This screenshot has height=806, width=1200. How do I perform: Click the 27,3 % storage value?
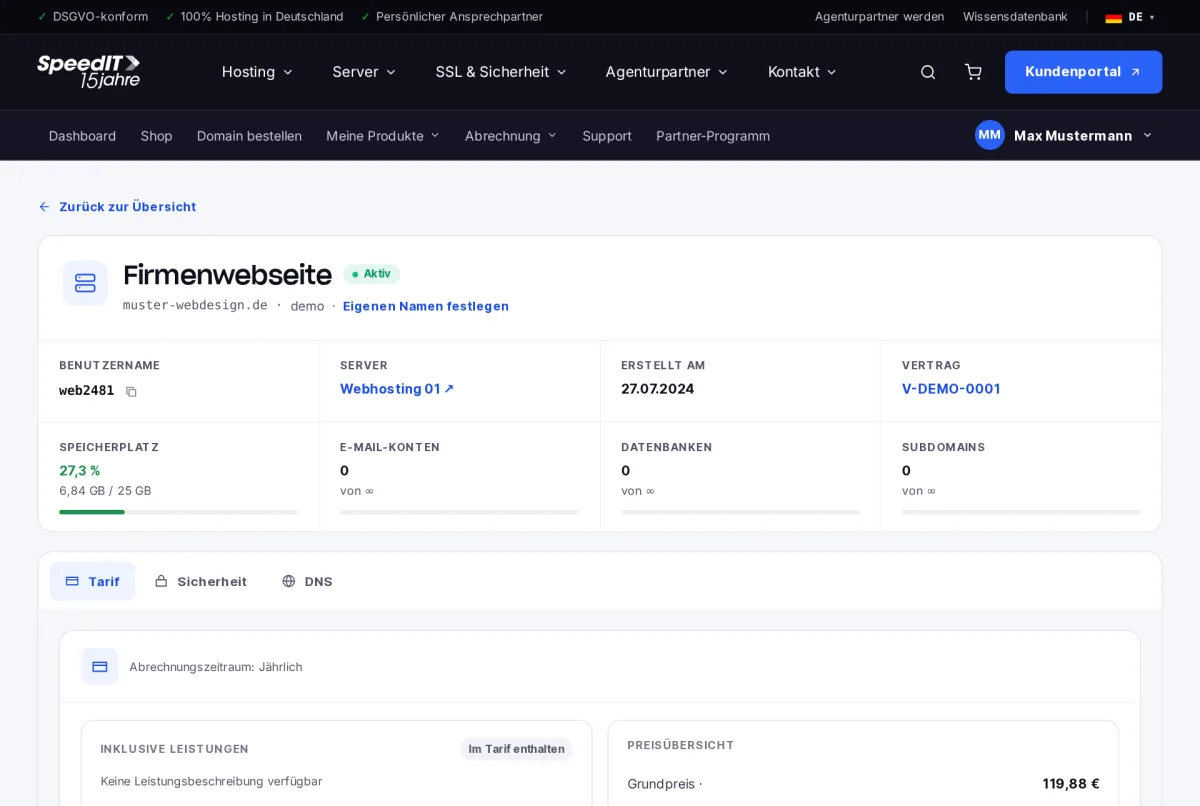tap(80, 471)
